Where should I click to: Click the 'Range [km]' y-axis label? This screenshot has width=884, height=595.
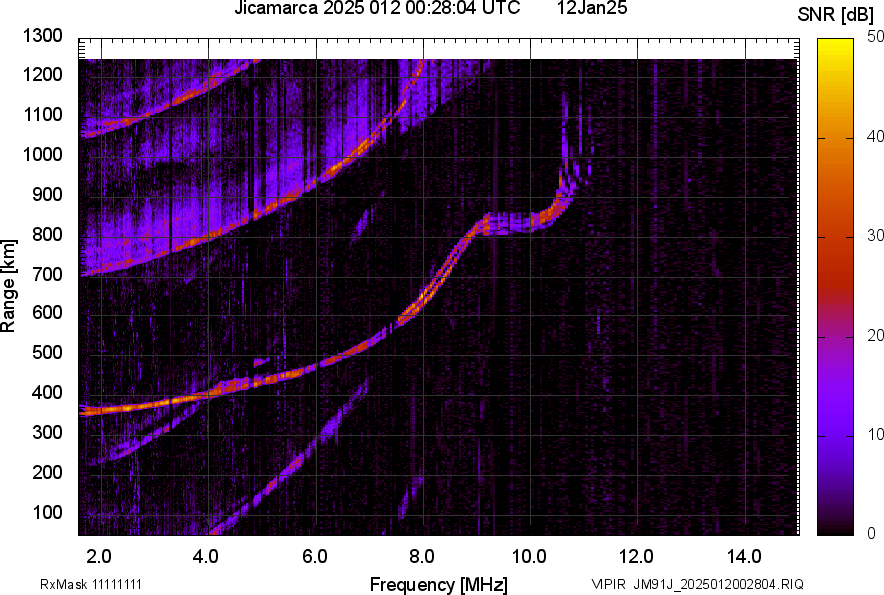coord(8,286)
